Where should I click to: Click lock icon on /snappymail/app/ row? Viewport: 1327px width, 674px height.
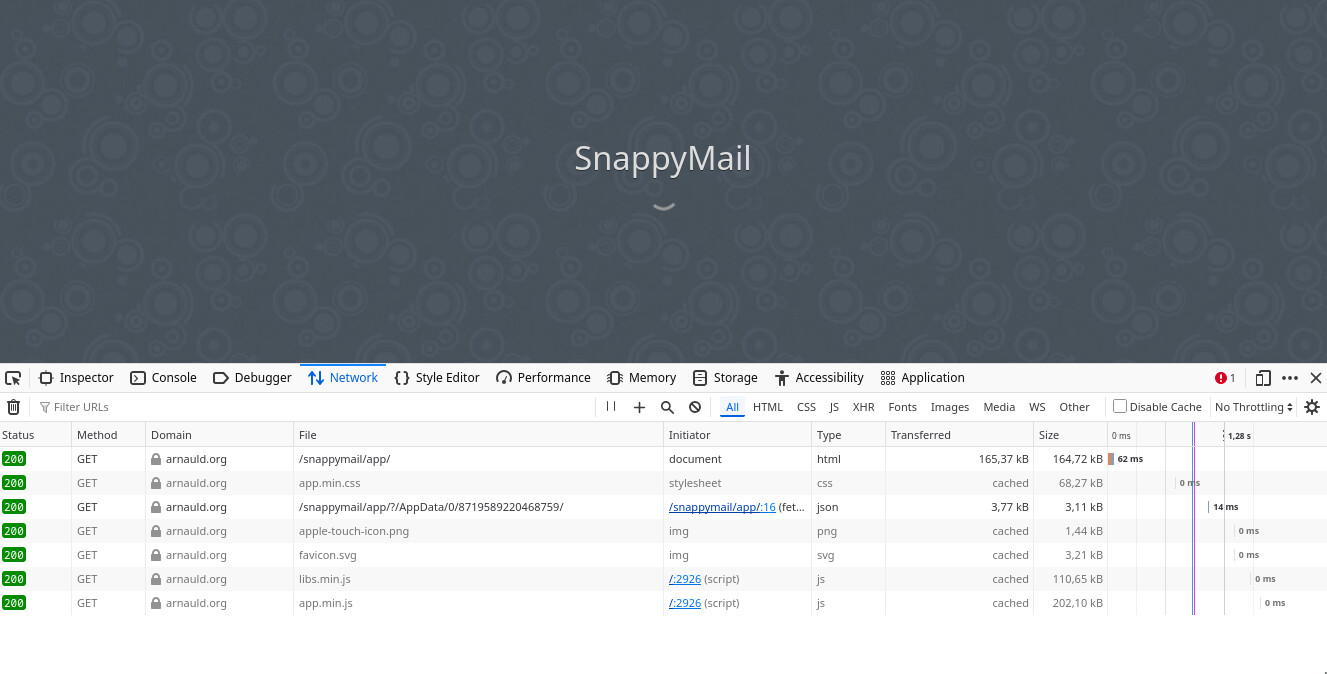click(x=156, y=459)
